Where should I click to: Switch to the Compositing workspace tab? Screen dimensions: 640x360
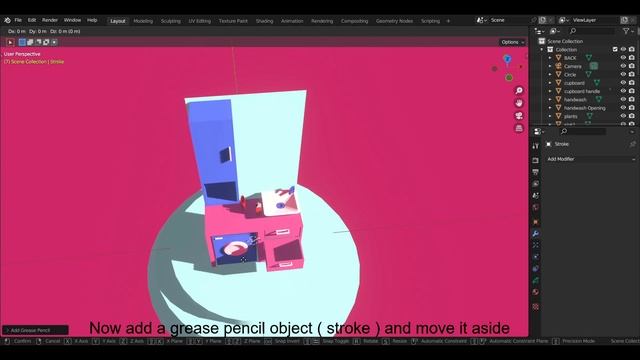[354, 21]
